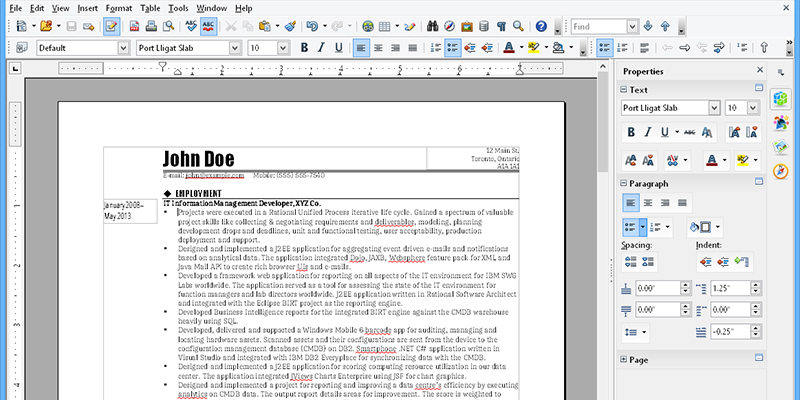The width and height of the screenshot is (800, 400).
Task: Open the Insert menu
Action: click(x=88, y=8)
